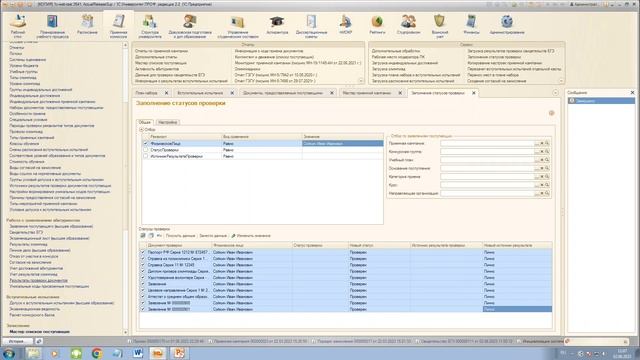Screen dimensions: 640x360
Task: Open Диссертационные советы section
Action: tap(311, 26)
